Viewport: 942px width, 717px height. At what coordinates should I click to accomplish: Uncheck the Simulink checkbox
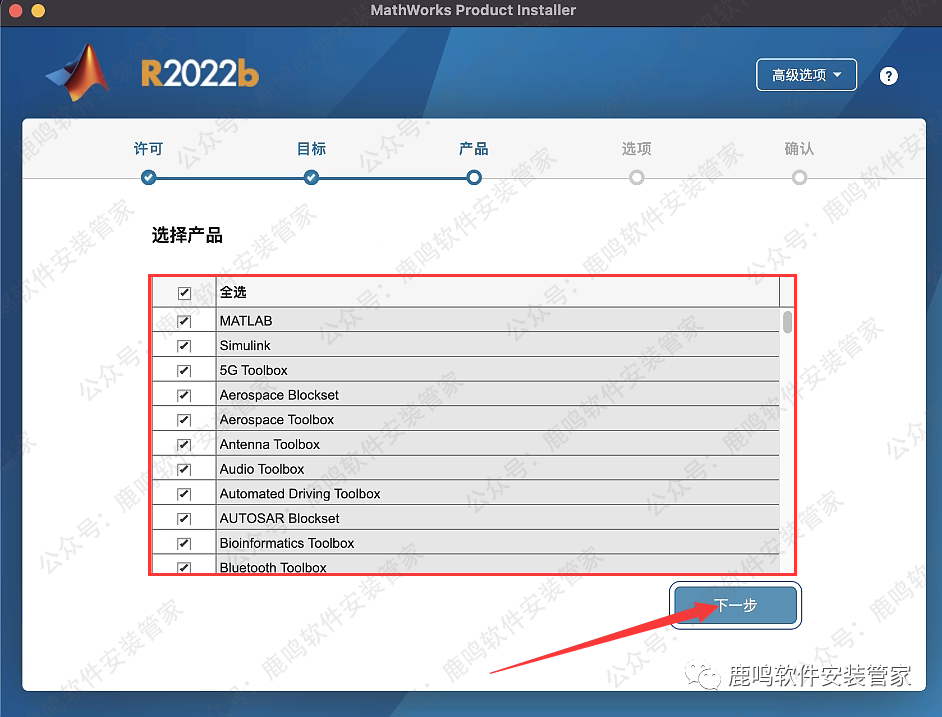[184, 346]
